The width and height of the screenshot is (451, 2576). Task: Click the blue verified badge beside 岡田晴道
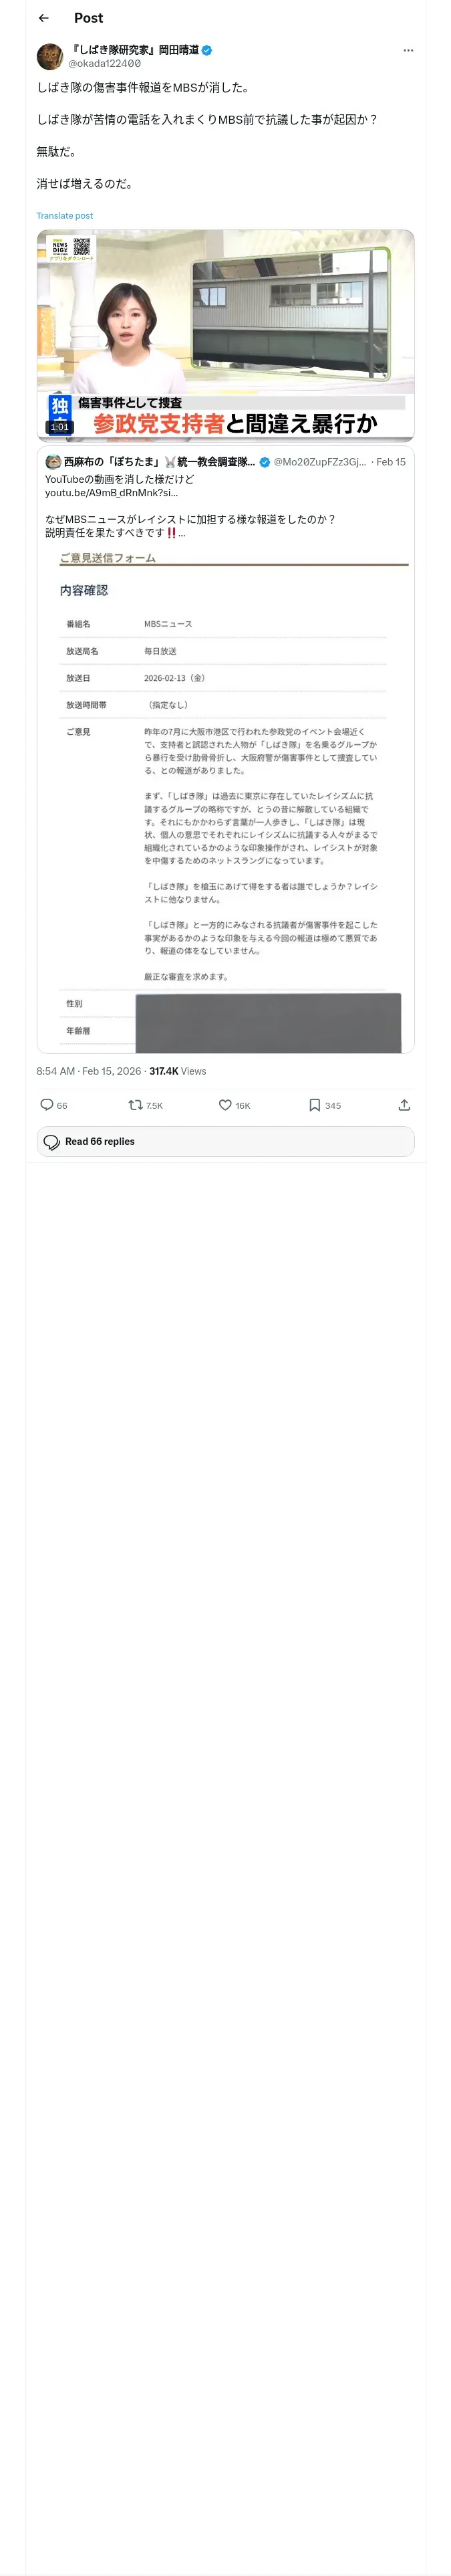pos(206,49)
